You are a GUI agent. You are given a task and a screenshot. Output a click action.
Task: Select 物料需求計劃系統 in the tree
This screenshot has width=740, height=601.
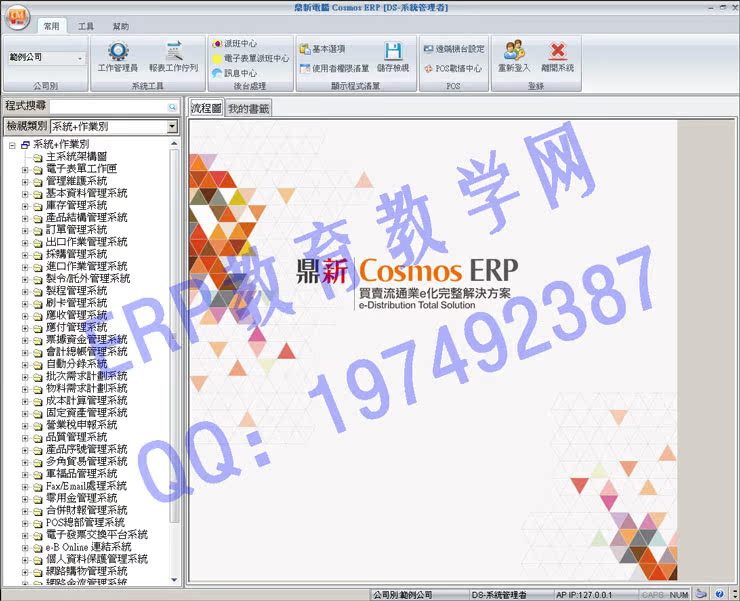[x=86, y=389]
